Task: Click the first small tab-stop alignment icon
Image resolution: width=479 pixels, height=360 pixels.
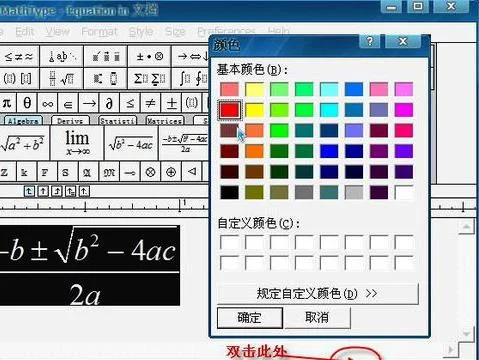Action: (29, 191)
